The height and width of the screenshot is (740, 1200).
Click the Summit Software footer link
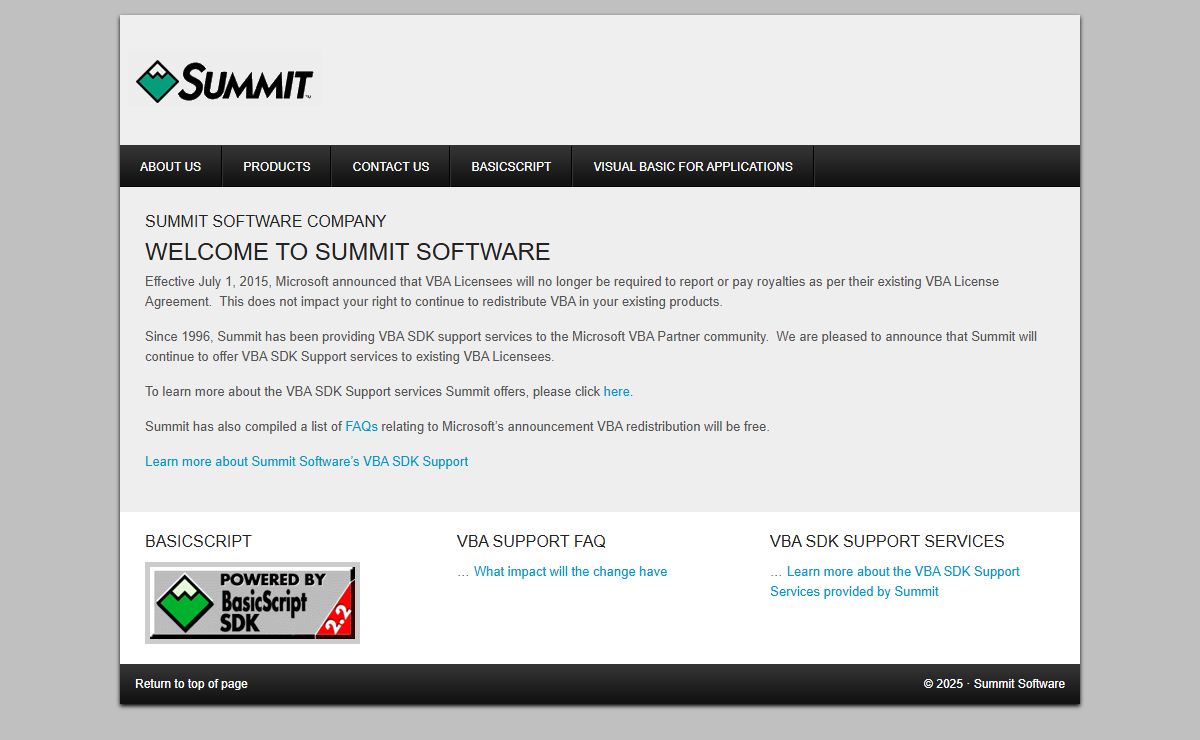tap(1019, 684)
